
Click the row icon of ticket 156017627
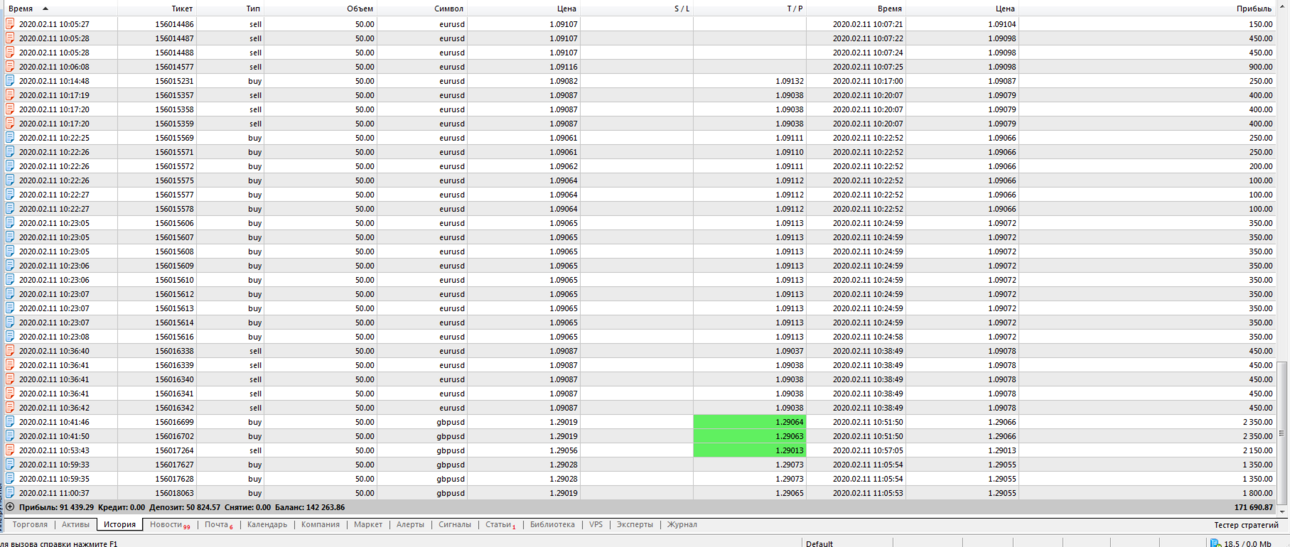click(10, 465)
